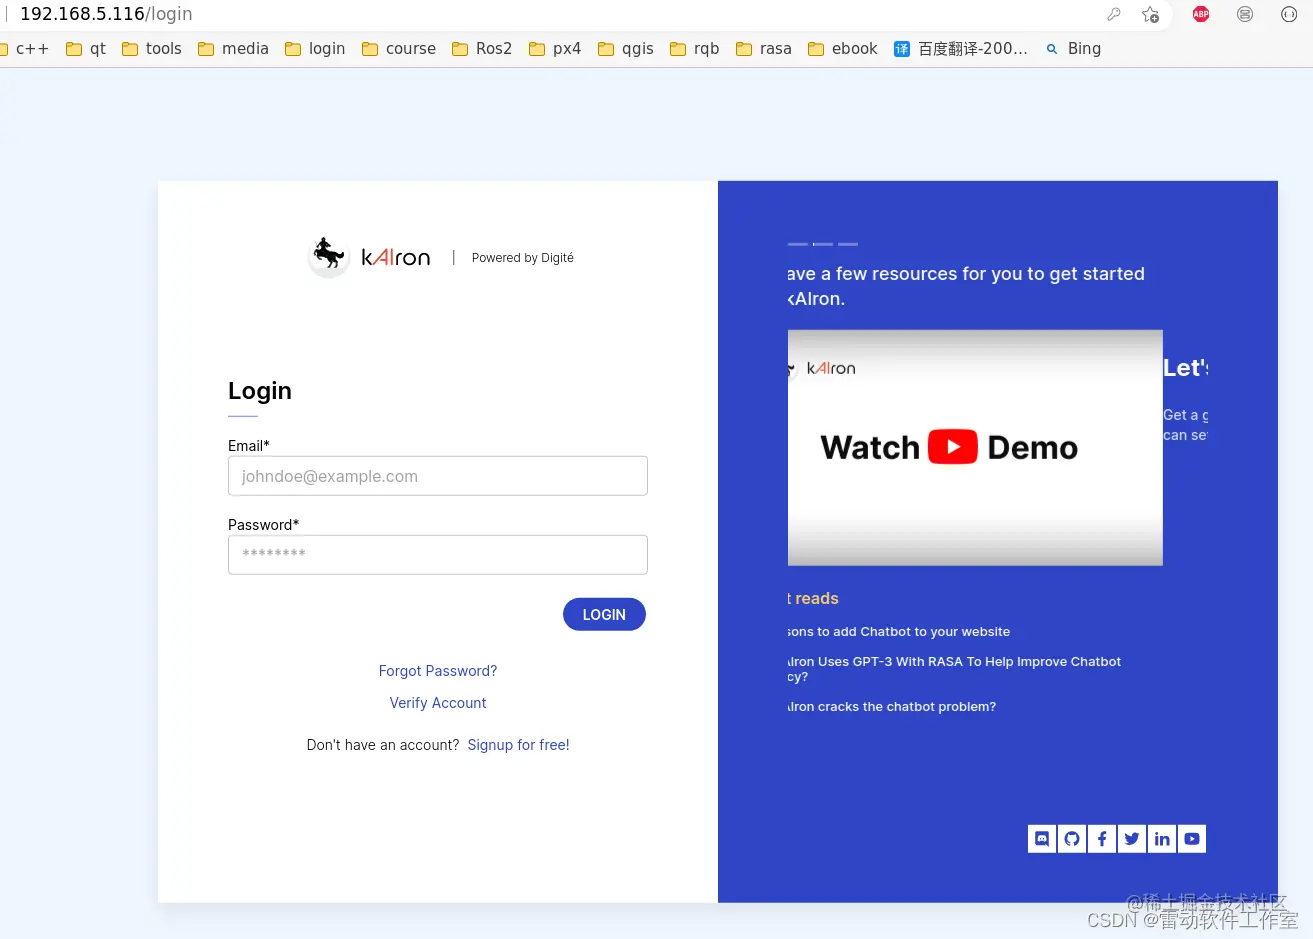
Task: Open the ebook bookmark folder
Action: [x=843, y=48]
